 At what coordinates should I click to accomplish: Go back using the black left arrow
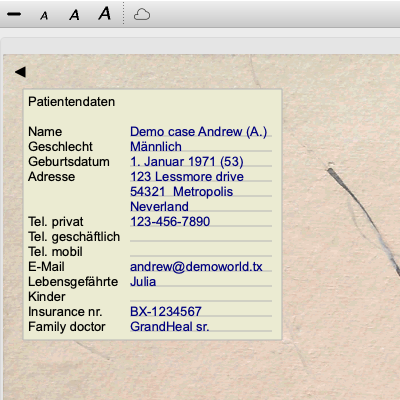pyautogui.click(x=20, y=72)
